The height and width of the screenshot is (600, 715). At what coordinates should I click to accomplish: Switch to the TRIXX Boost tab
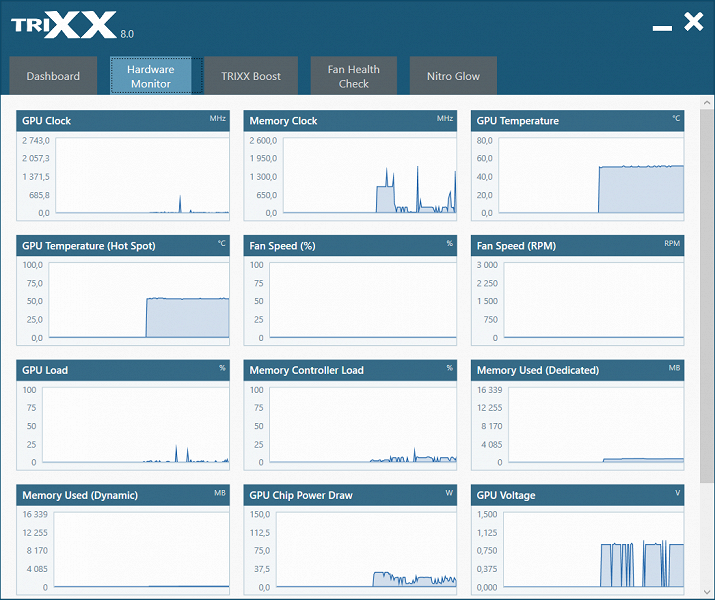click(251, 76)
